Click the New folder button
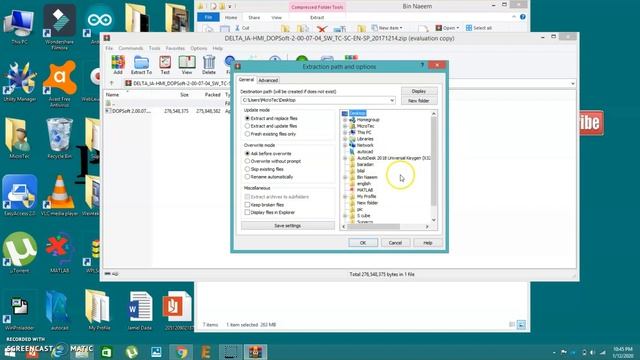This screenshot has height=360, width=640. pyautogui.click(x=419, y=100)
